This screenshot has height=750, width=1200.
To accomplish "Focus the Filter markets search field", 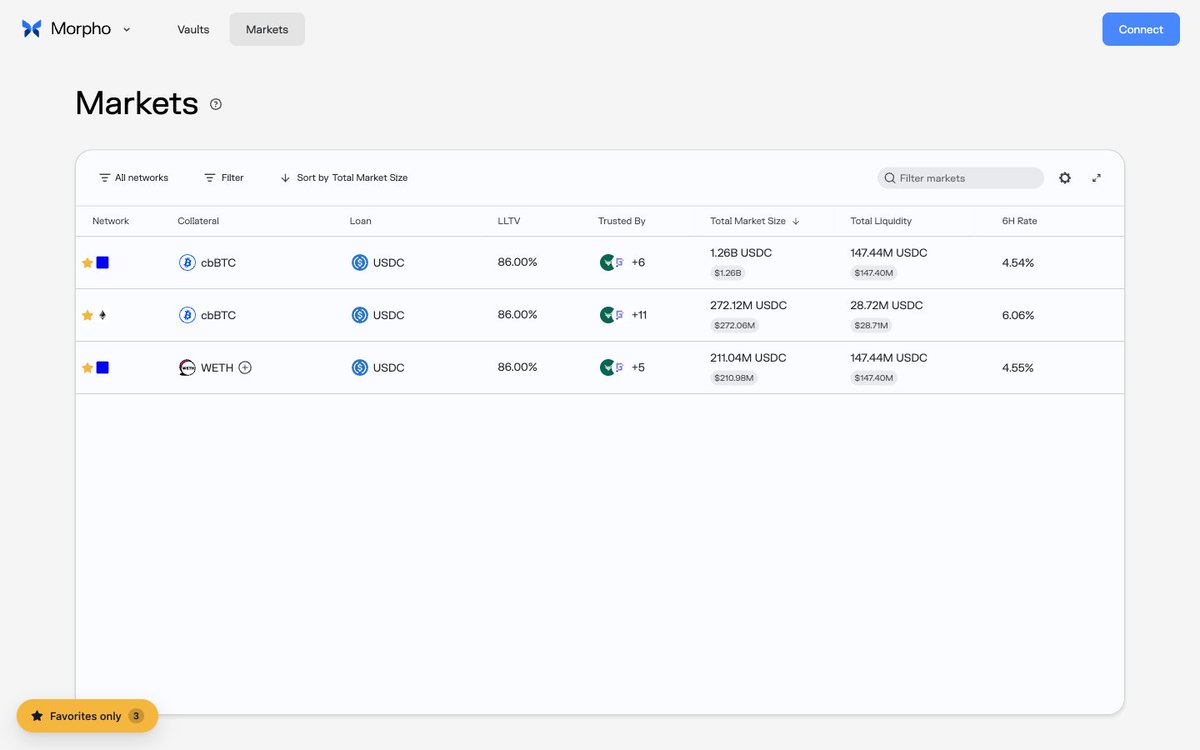I will tap(961, 178).
